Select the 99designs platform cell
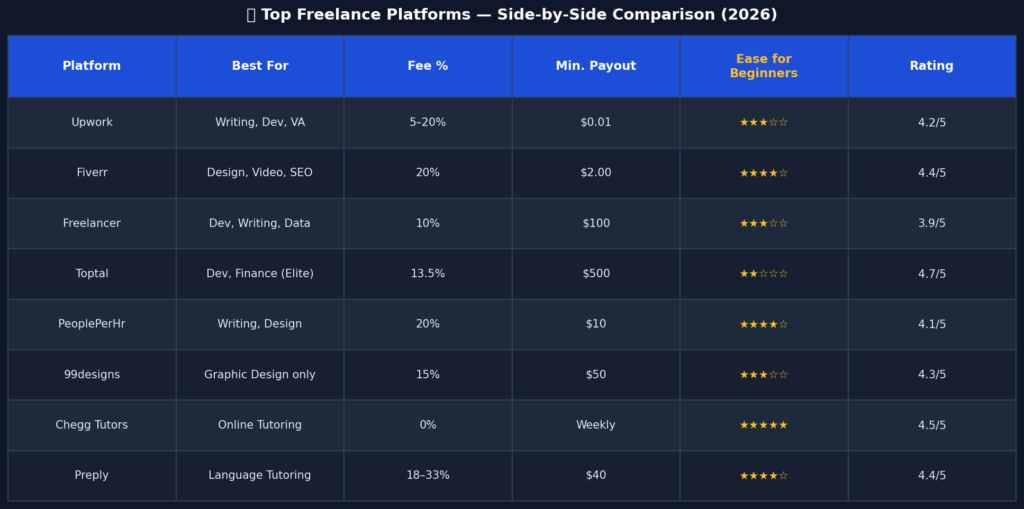 pyautogui.click(x=92, y=374)
